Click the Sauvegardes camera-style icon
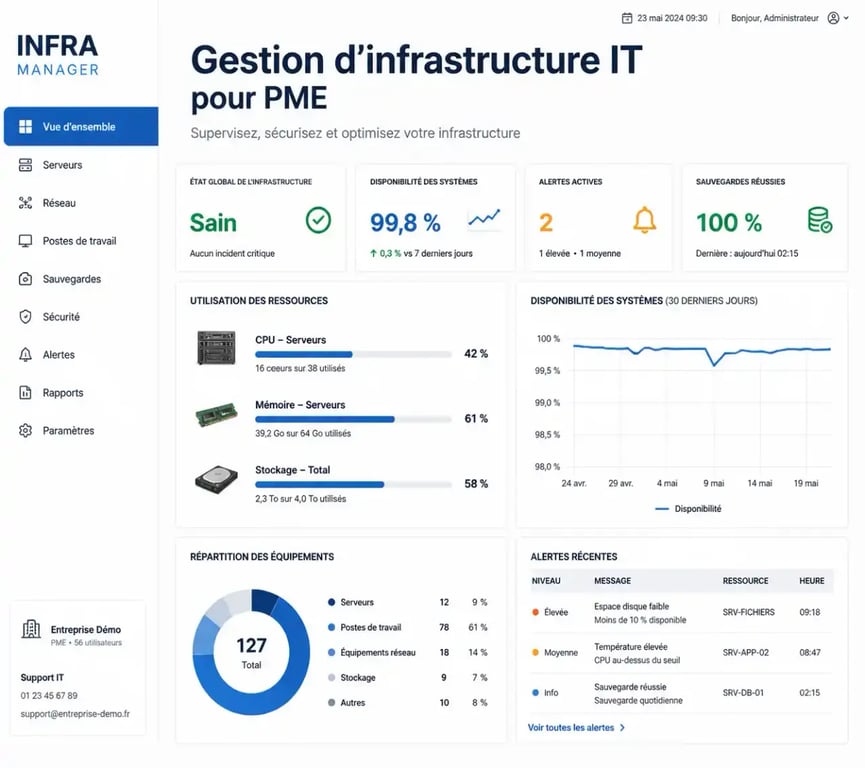The image size is (865, 768). (x=25, y=279)
